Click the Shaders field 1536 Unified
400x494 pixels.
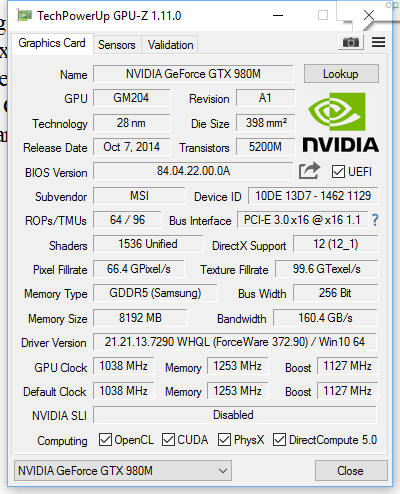click(x=148, y=244)
